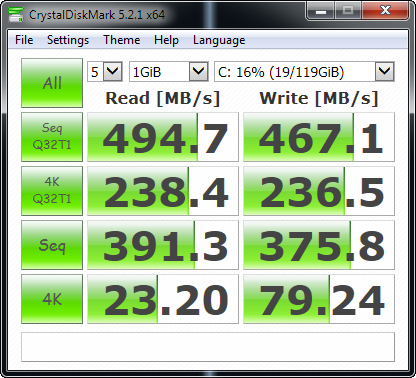This screenshot has width=416, height=378.
Task: Run the Seq benchmark only
Action: 52,245
